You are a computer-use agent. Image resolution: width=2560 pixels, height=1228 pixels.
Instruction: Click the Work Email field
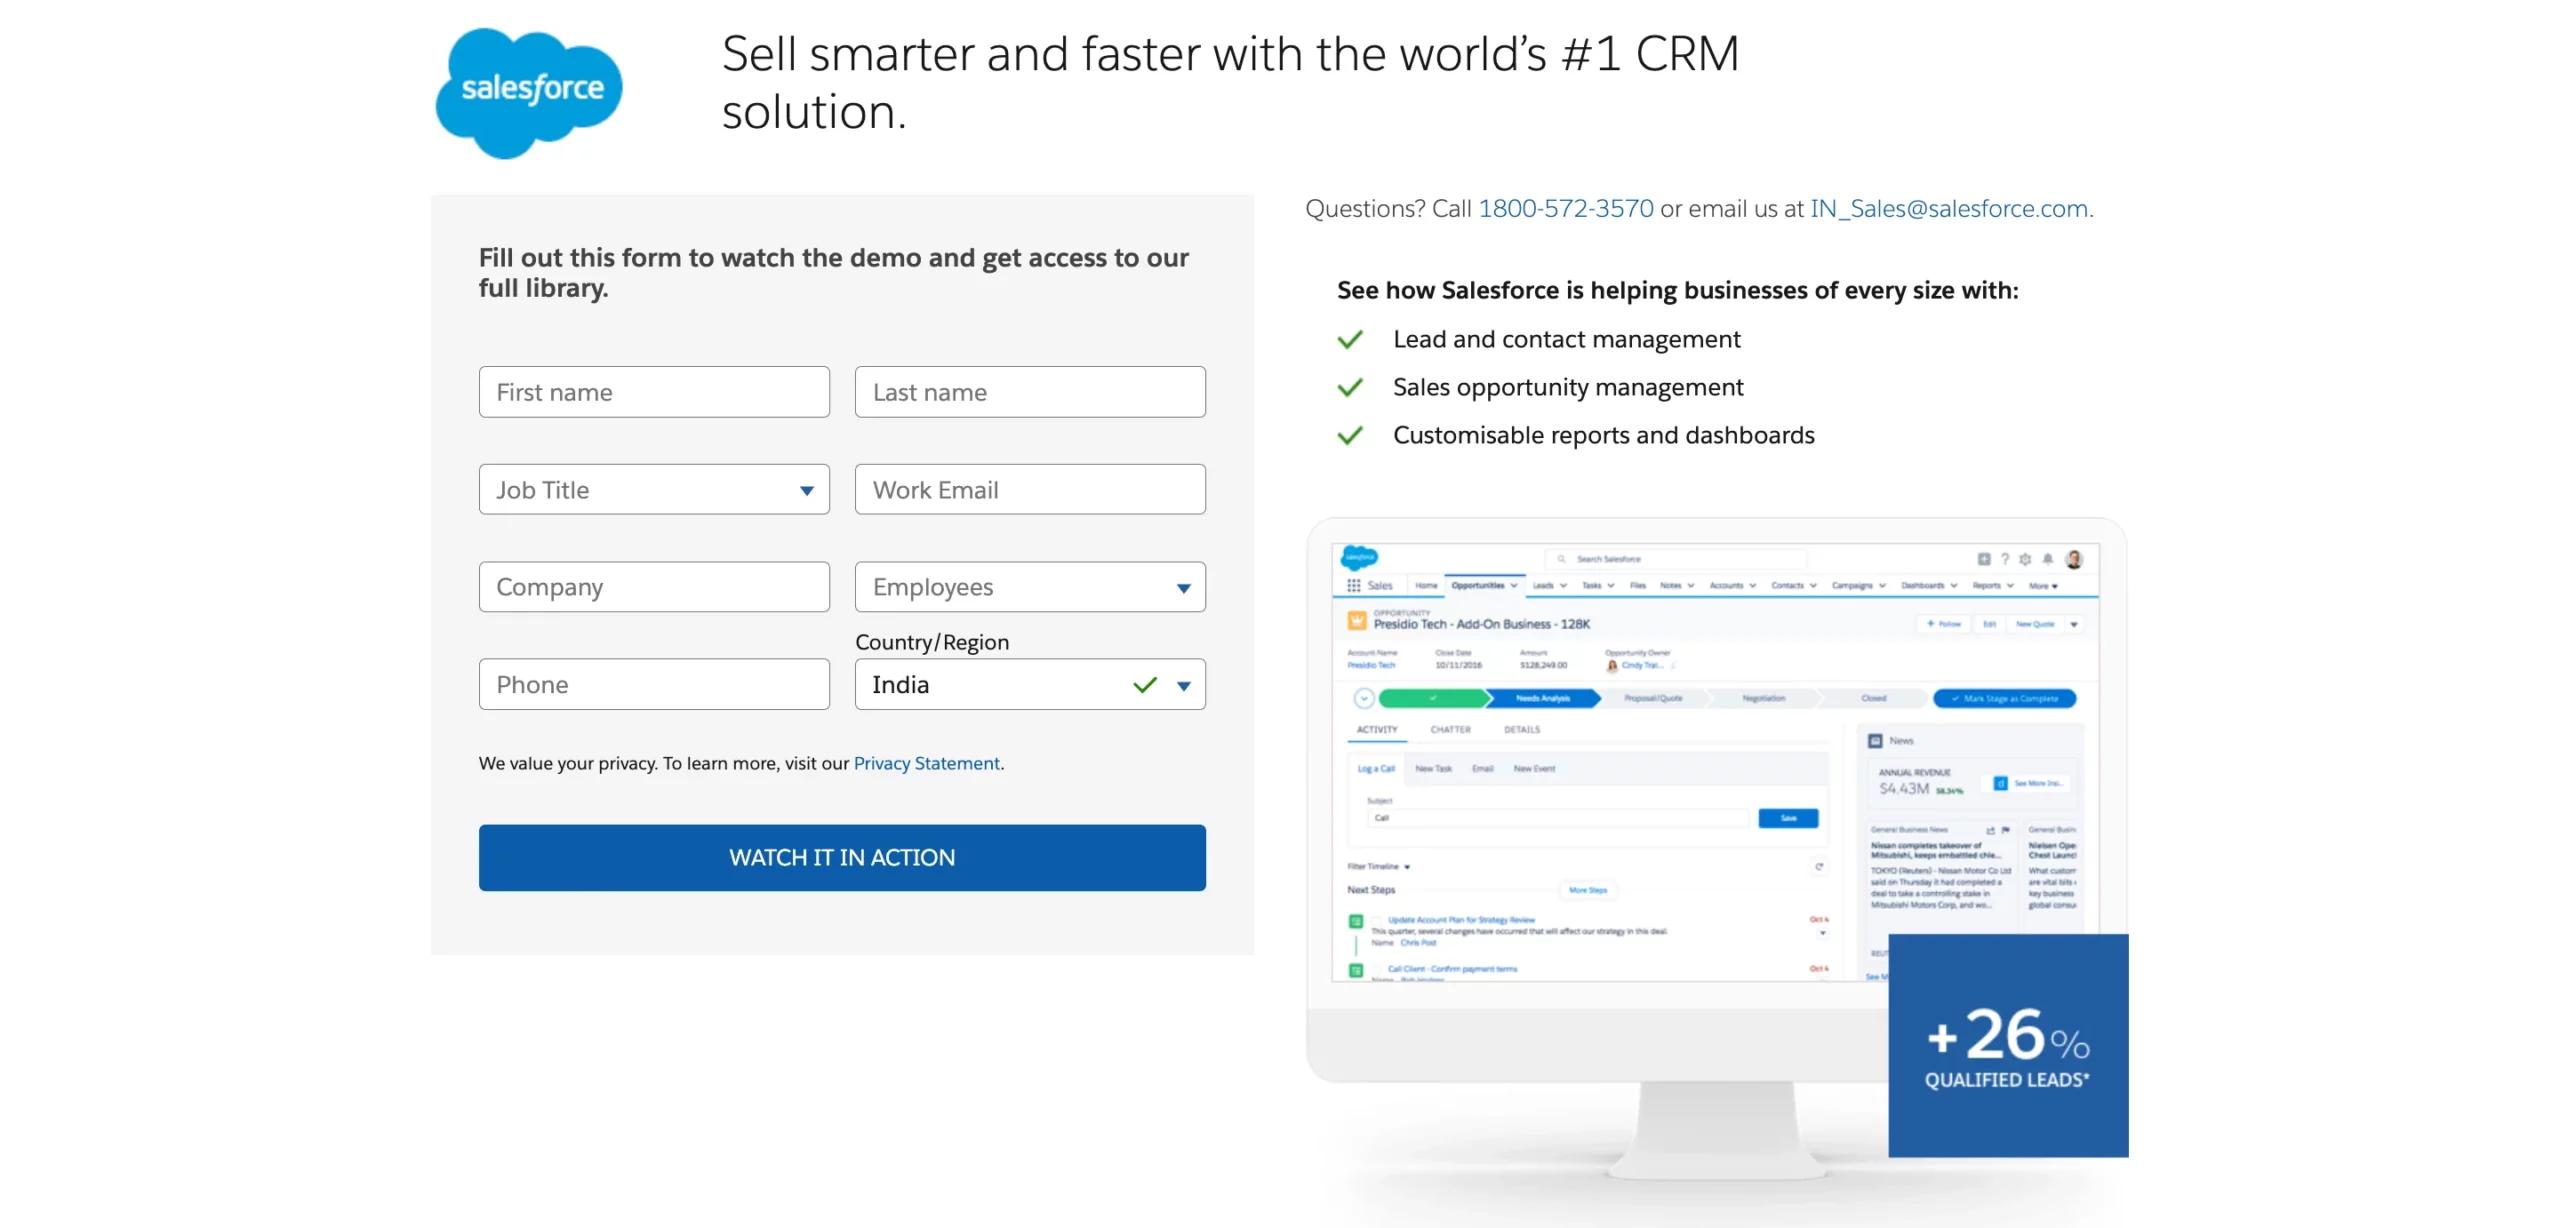pos(1030,489)
